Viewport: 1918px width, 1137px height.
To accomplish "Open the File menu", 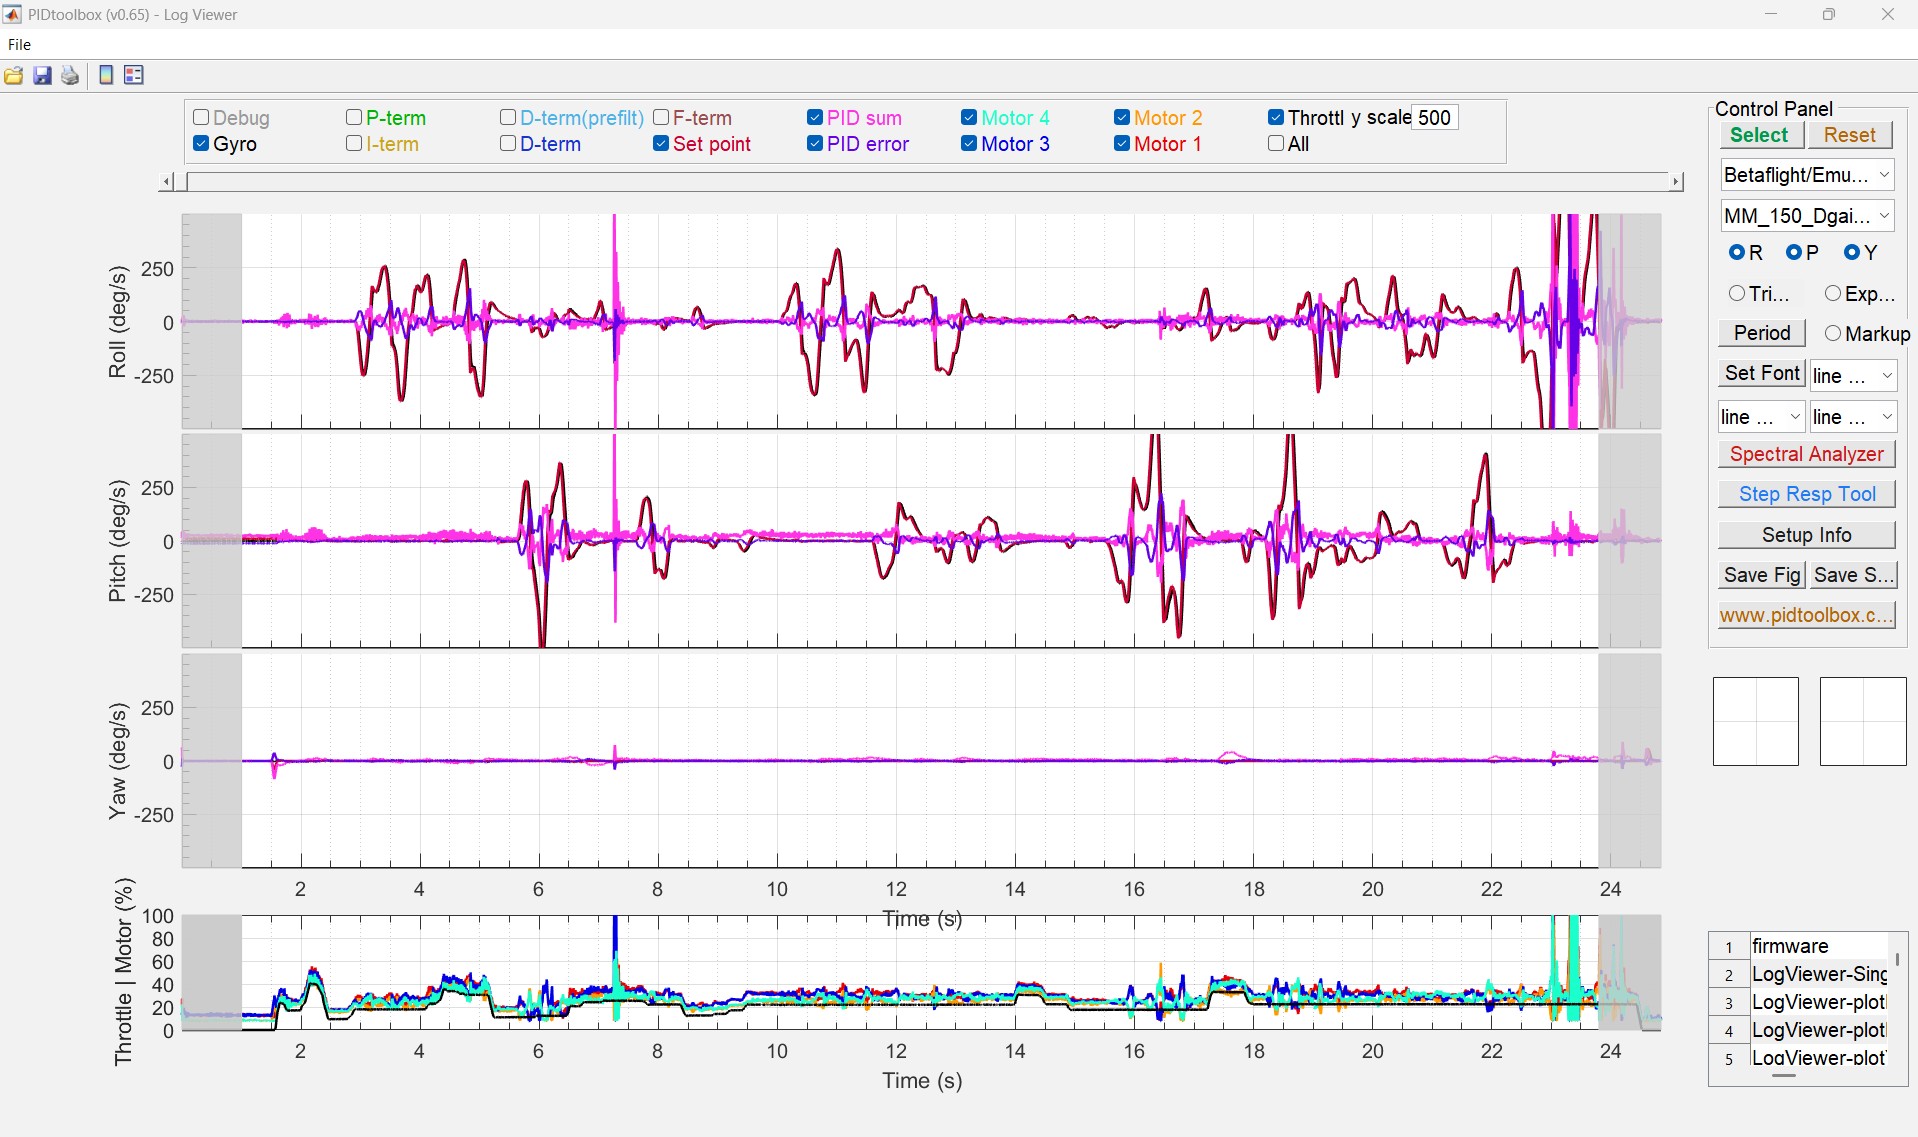I will point(19,45).
